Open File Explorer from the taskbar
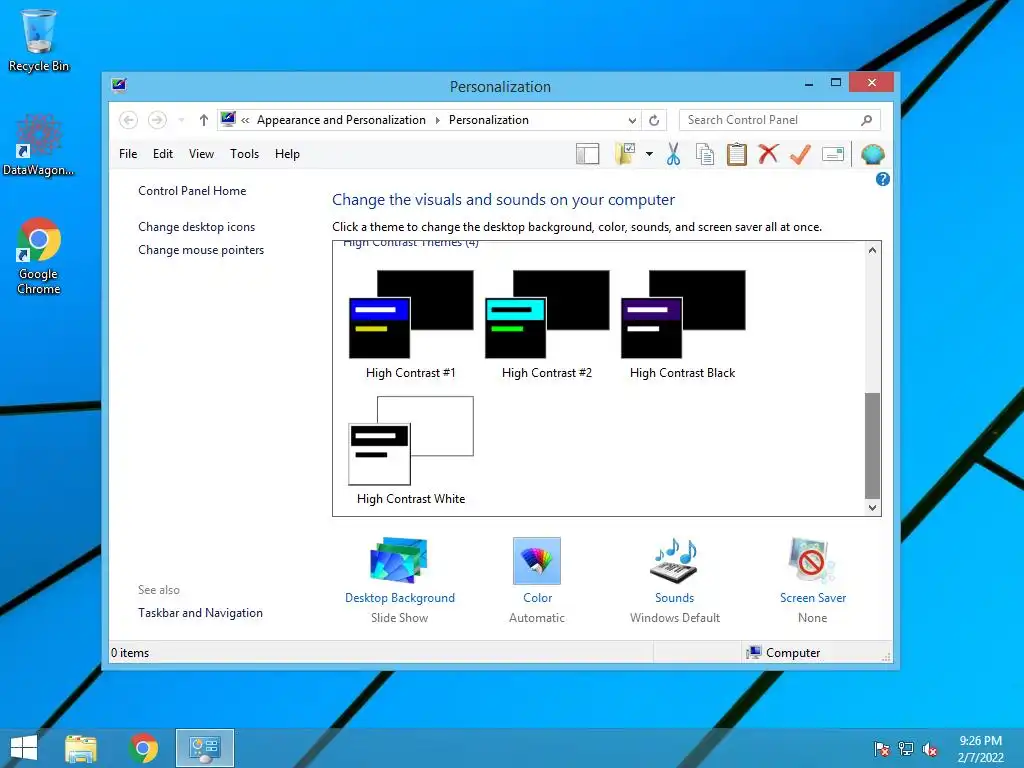1024x768 pixels. click(x=81, y=748)
